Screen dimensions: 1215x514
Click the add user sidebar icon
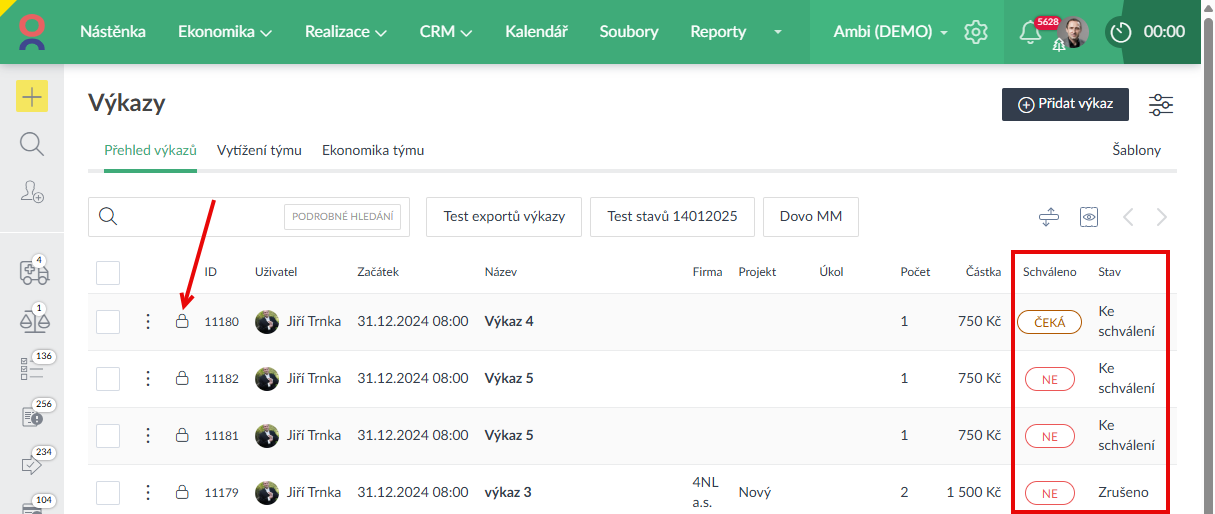[32, 193]
